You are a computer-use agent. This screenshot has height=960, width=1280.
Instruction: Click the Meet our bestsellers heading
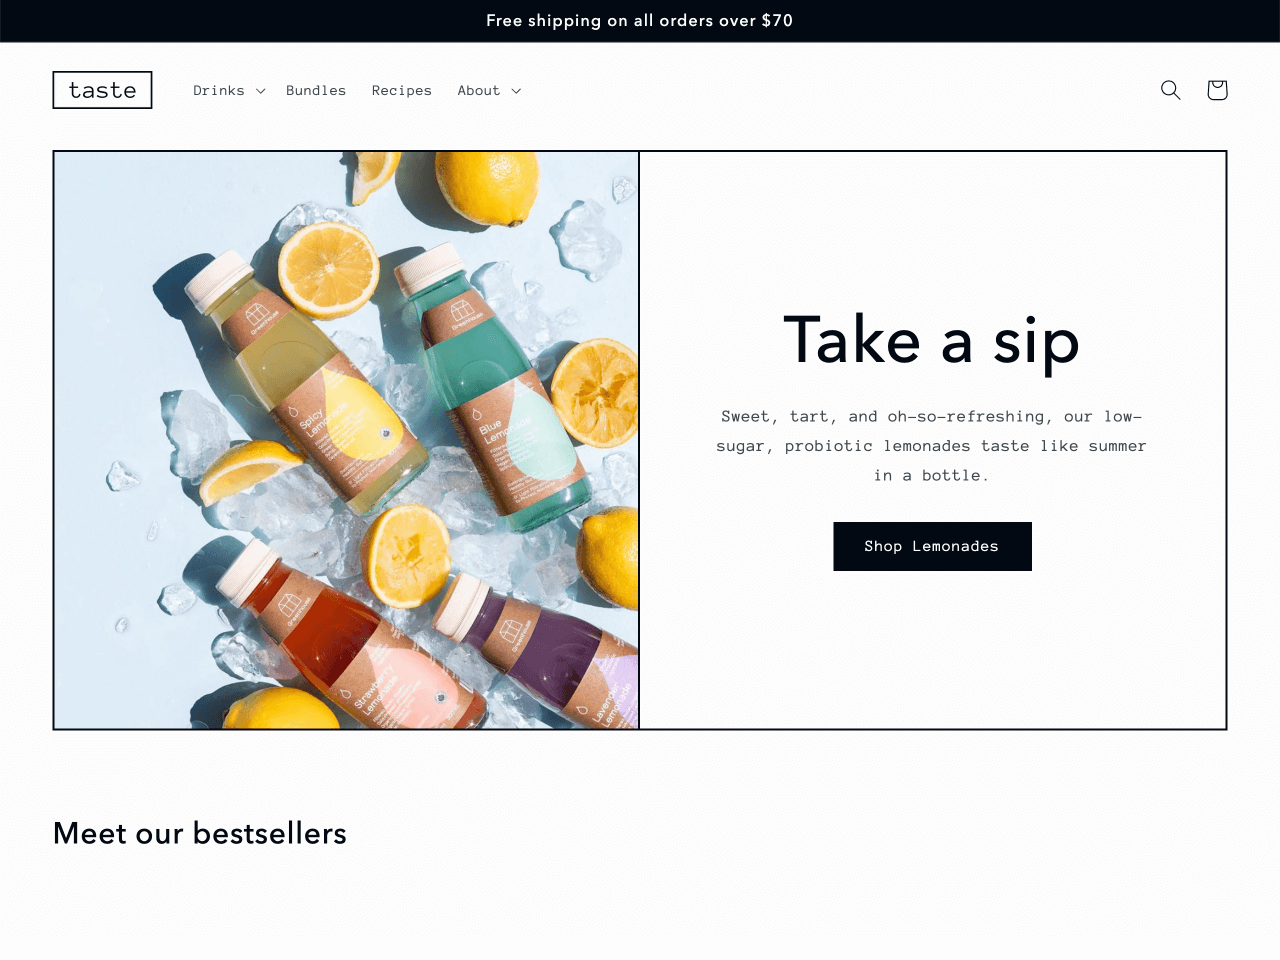(x=200, y=833)
